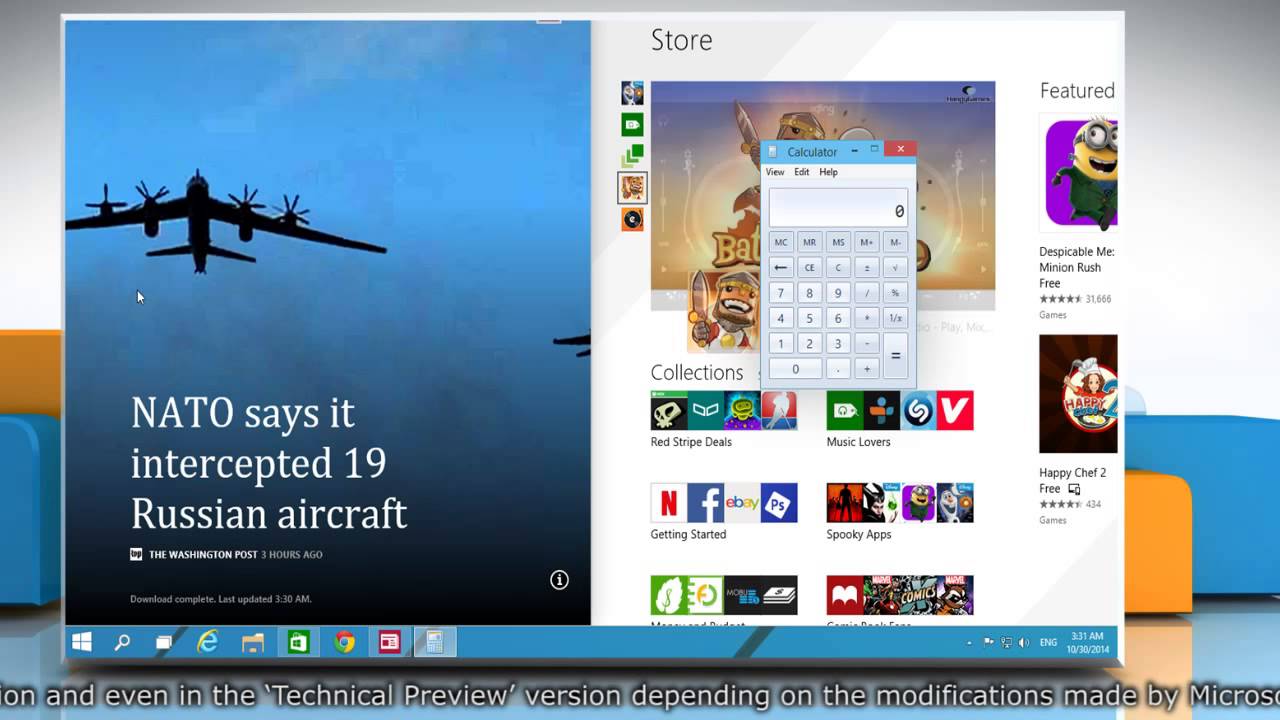Switch to the Store app on taskbar
This screenshot has width=1280, height=720.
click(298, 642)
